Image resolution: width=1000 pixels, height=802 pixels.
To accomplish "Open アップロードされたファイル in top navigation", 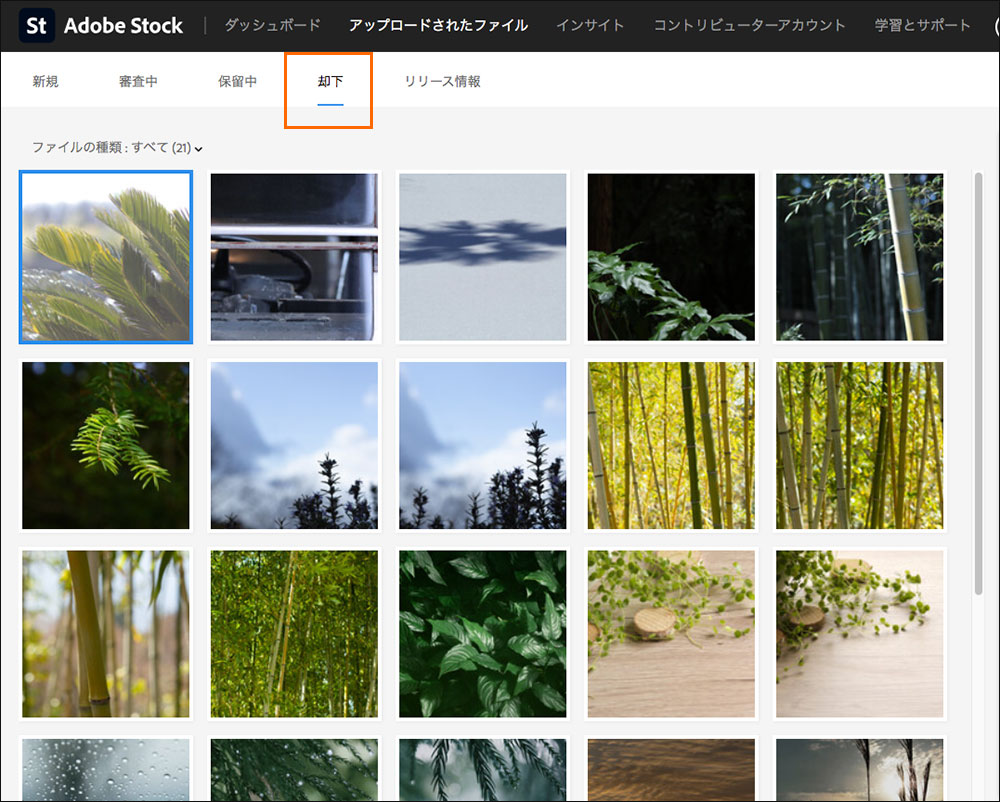I will click(438, 25).
